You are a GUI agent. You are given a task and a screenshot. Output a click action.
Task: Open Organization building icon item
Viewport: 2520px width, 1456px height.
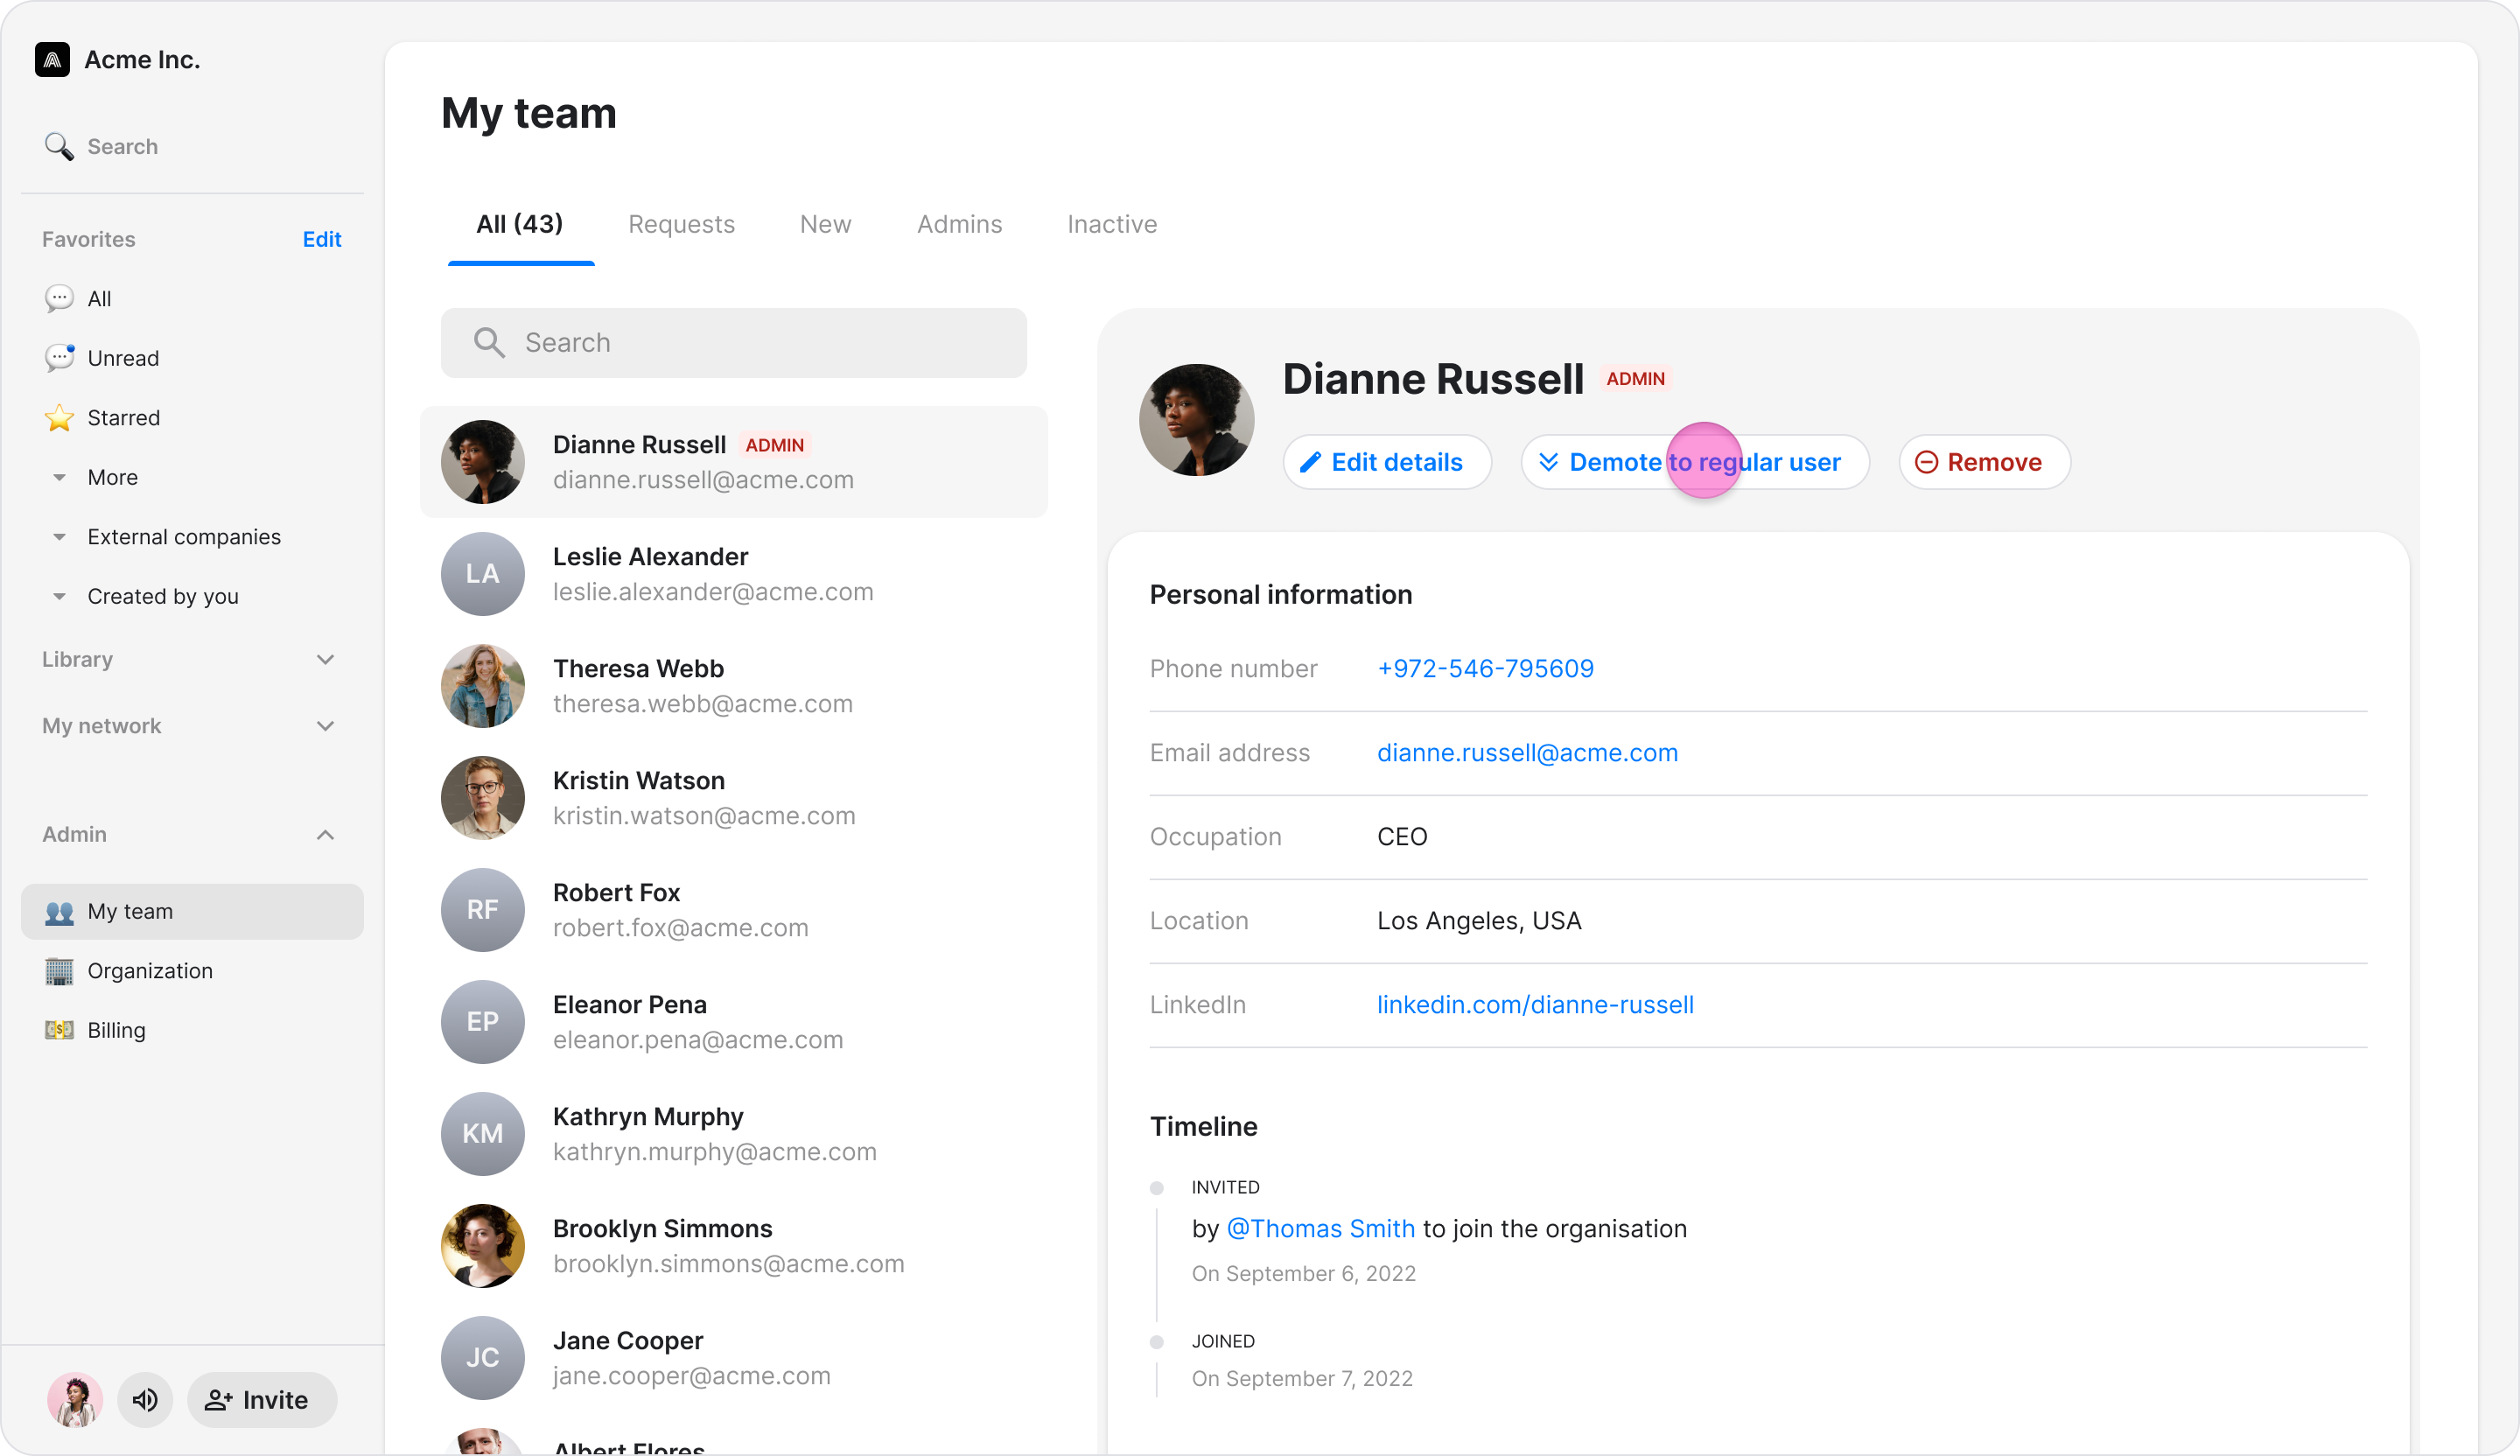59,971
